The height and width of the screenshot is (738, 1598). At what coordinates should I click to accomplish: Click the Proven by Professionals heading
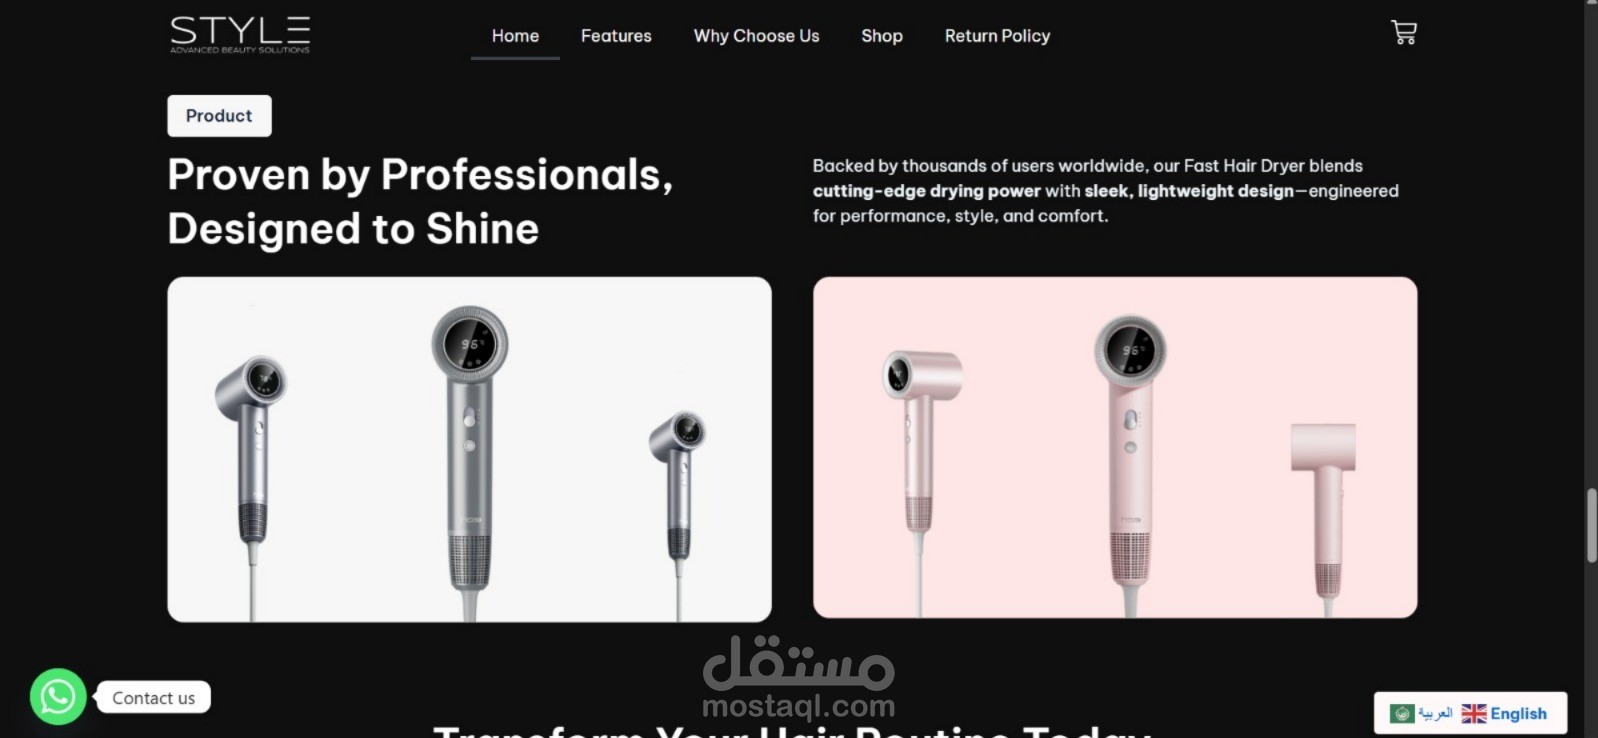[420, 201]
